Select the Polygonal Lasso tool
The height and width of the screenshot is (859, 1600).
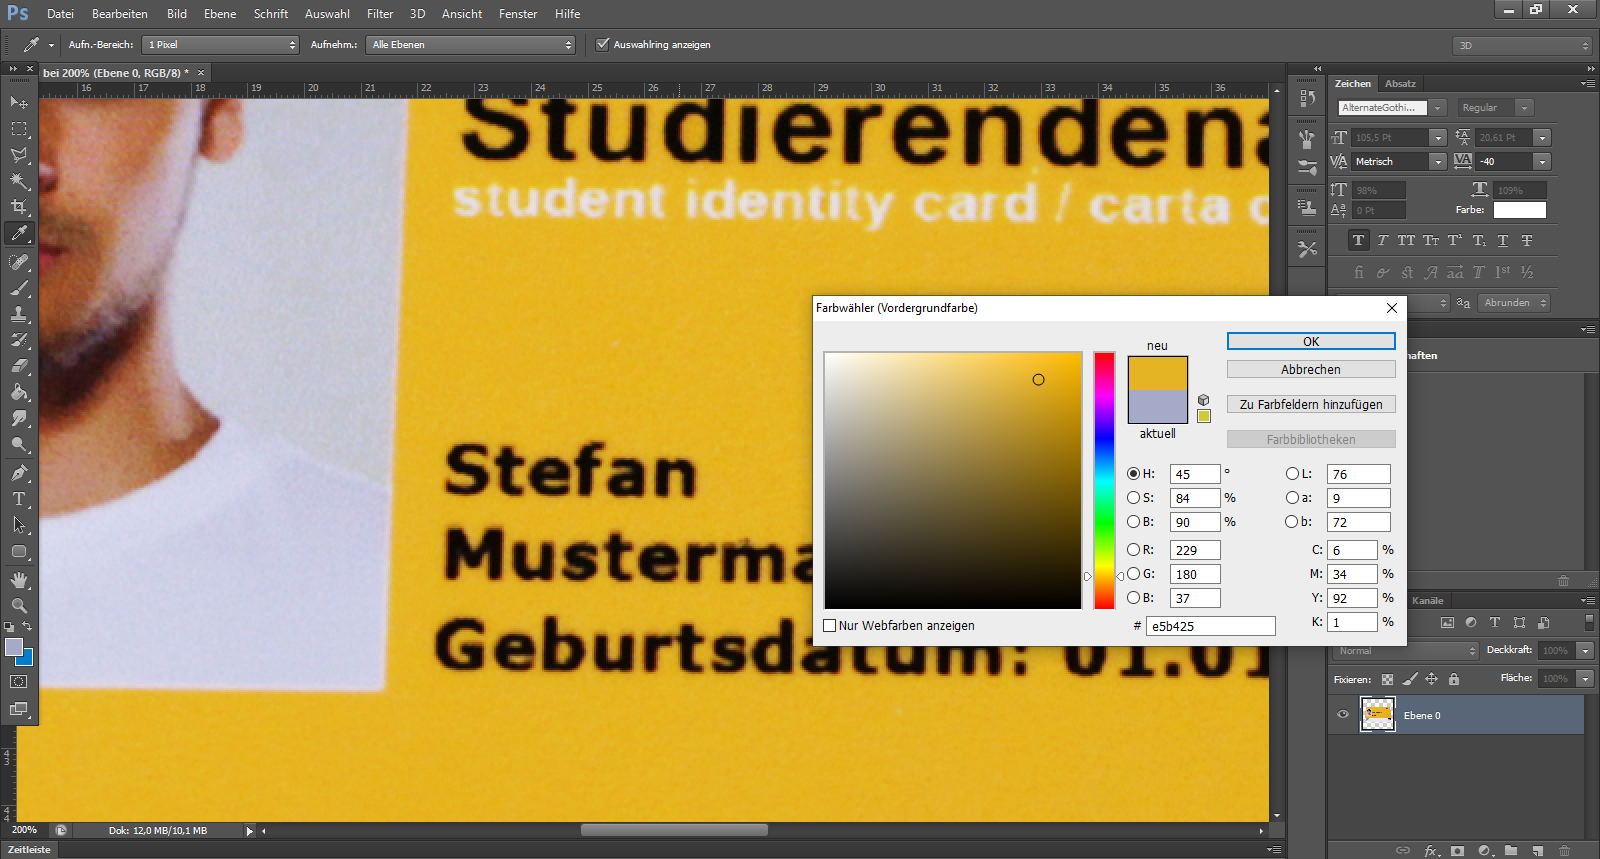(19, 155)
